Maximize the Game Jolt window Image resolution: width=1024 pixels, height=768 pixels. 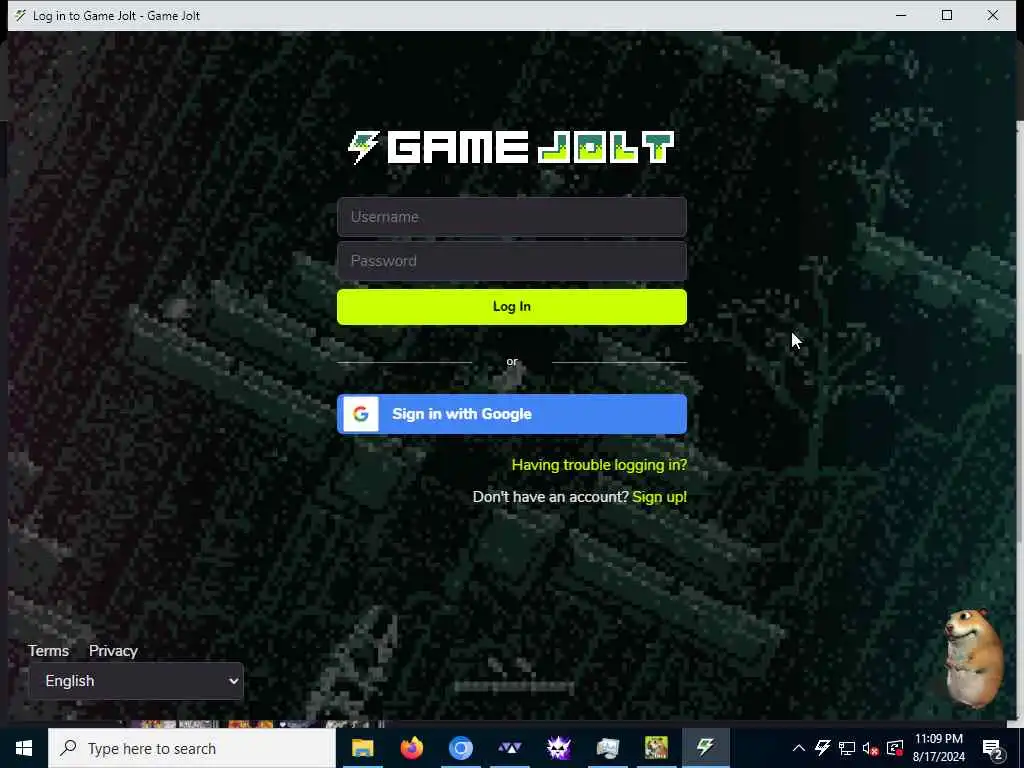point(947,15)
